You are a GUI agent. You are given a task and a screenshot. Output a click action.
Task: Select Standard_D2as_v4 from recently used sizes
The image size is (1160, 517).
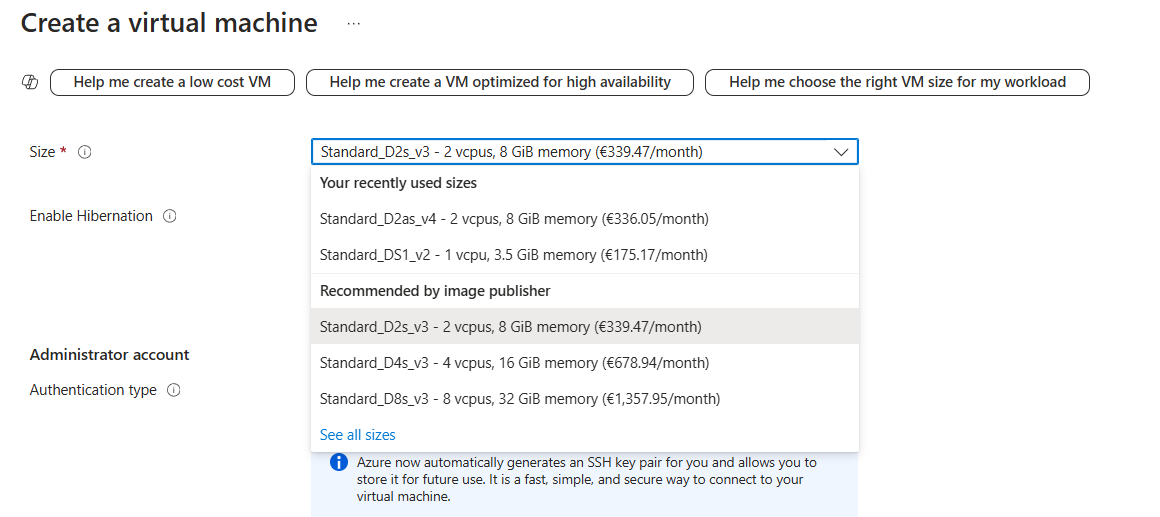tap(514, 219)
